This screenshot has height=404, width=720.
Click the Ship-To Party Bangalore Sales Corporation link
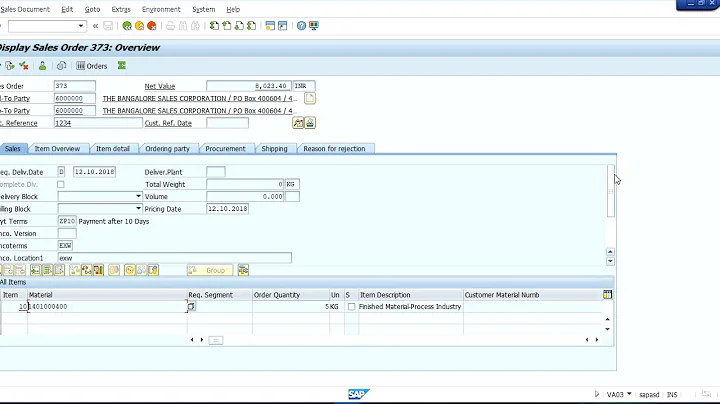coord(198,111)
